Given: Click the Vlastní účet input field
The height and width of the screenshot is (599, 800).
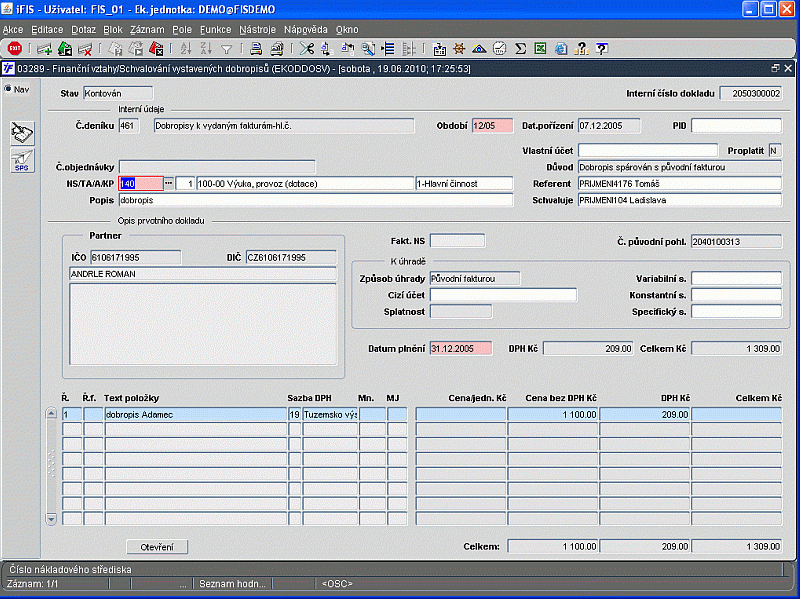Looking at the screenshot, I should (x=648, y=151).
